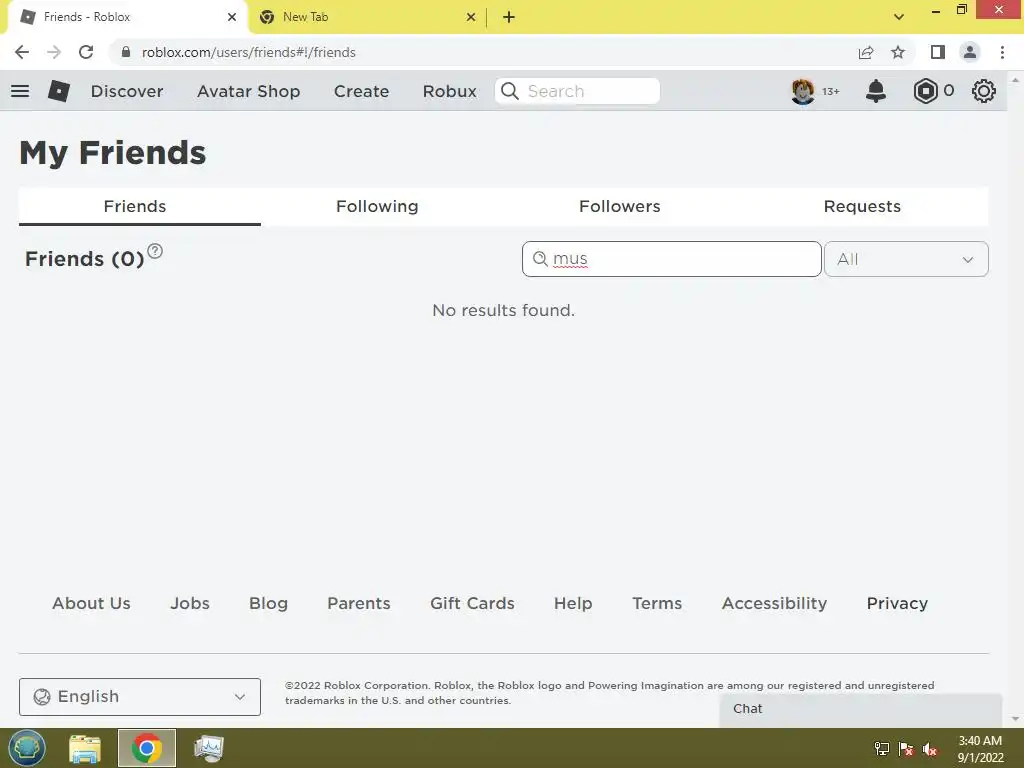The height and width of the screenshot is (768, 1024).
Task: Click the Roblox logo home icon
Action: [x=59, y=91]
